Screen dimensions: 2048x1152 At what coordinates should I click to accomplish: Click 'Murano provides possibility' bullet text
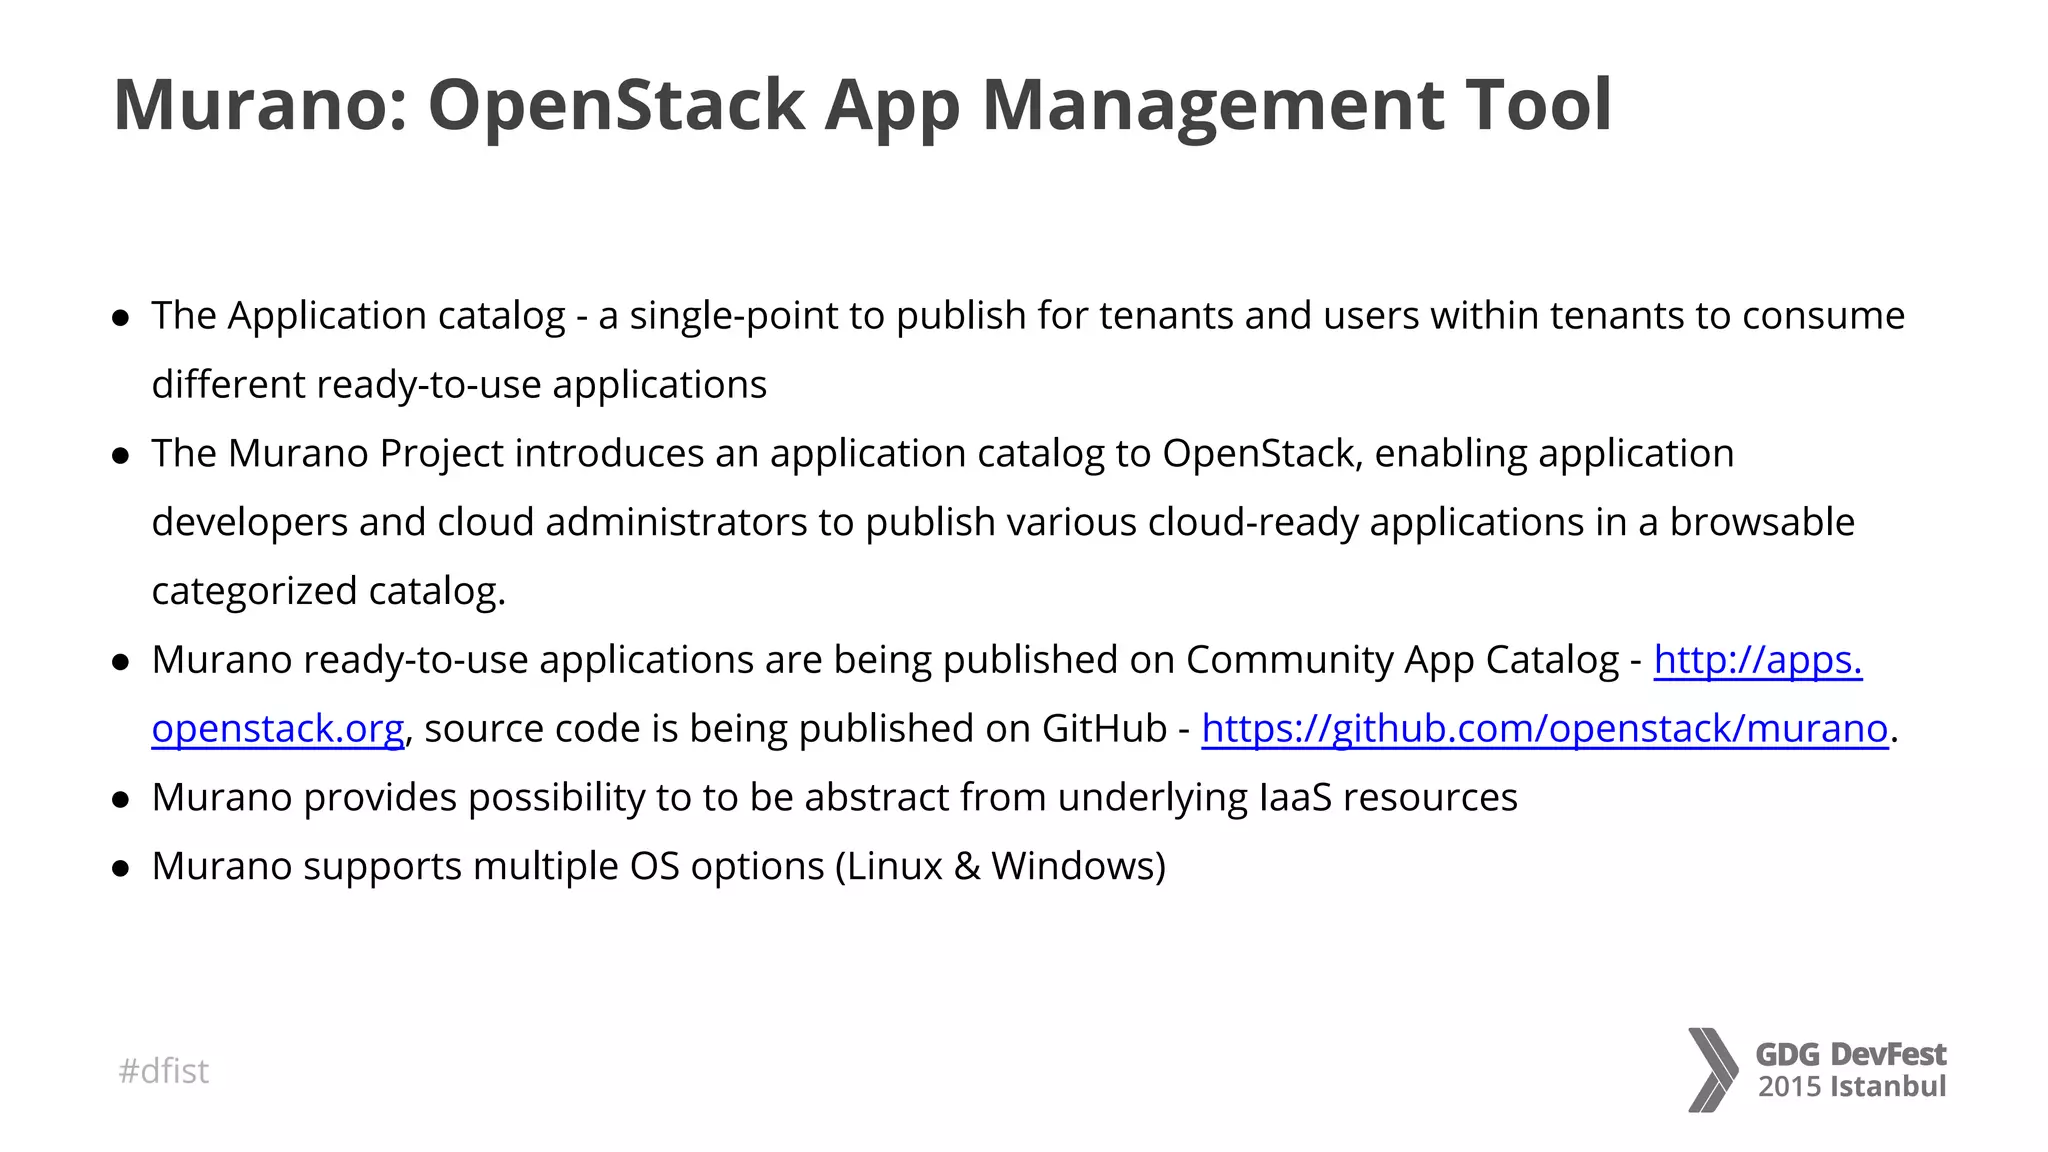click(835, 797)
